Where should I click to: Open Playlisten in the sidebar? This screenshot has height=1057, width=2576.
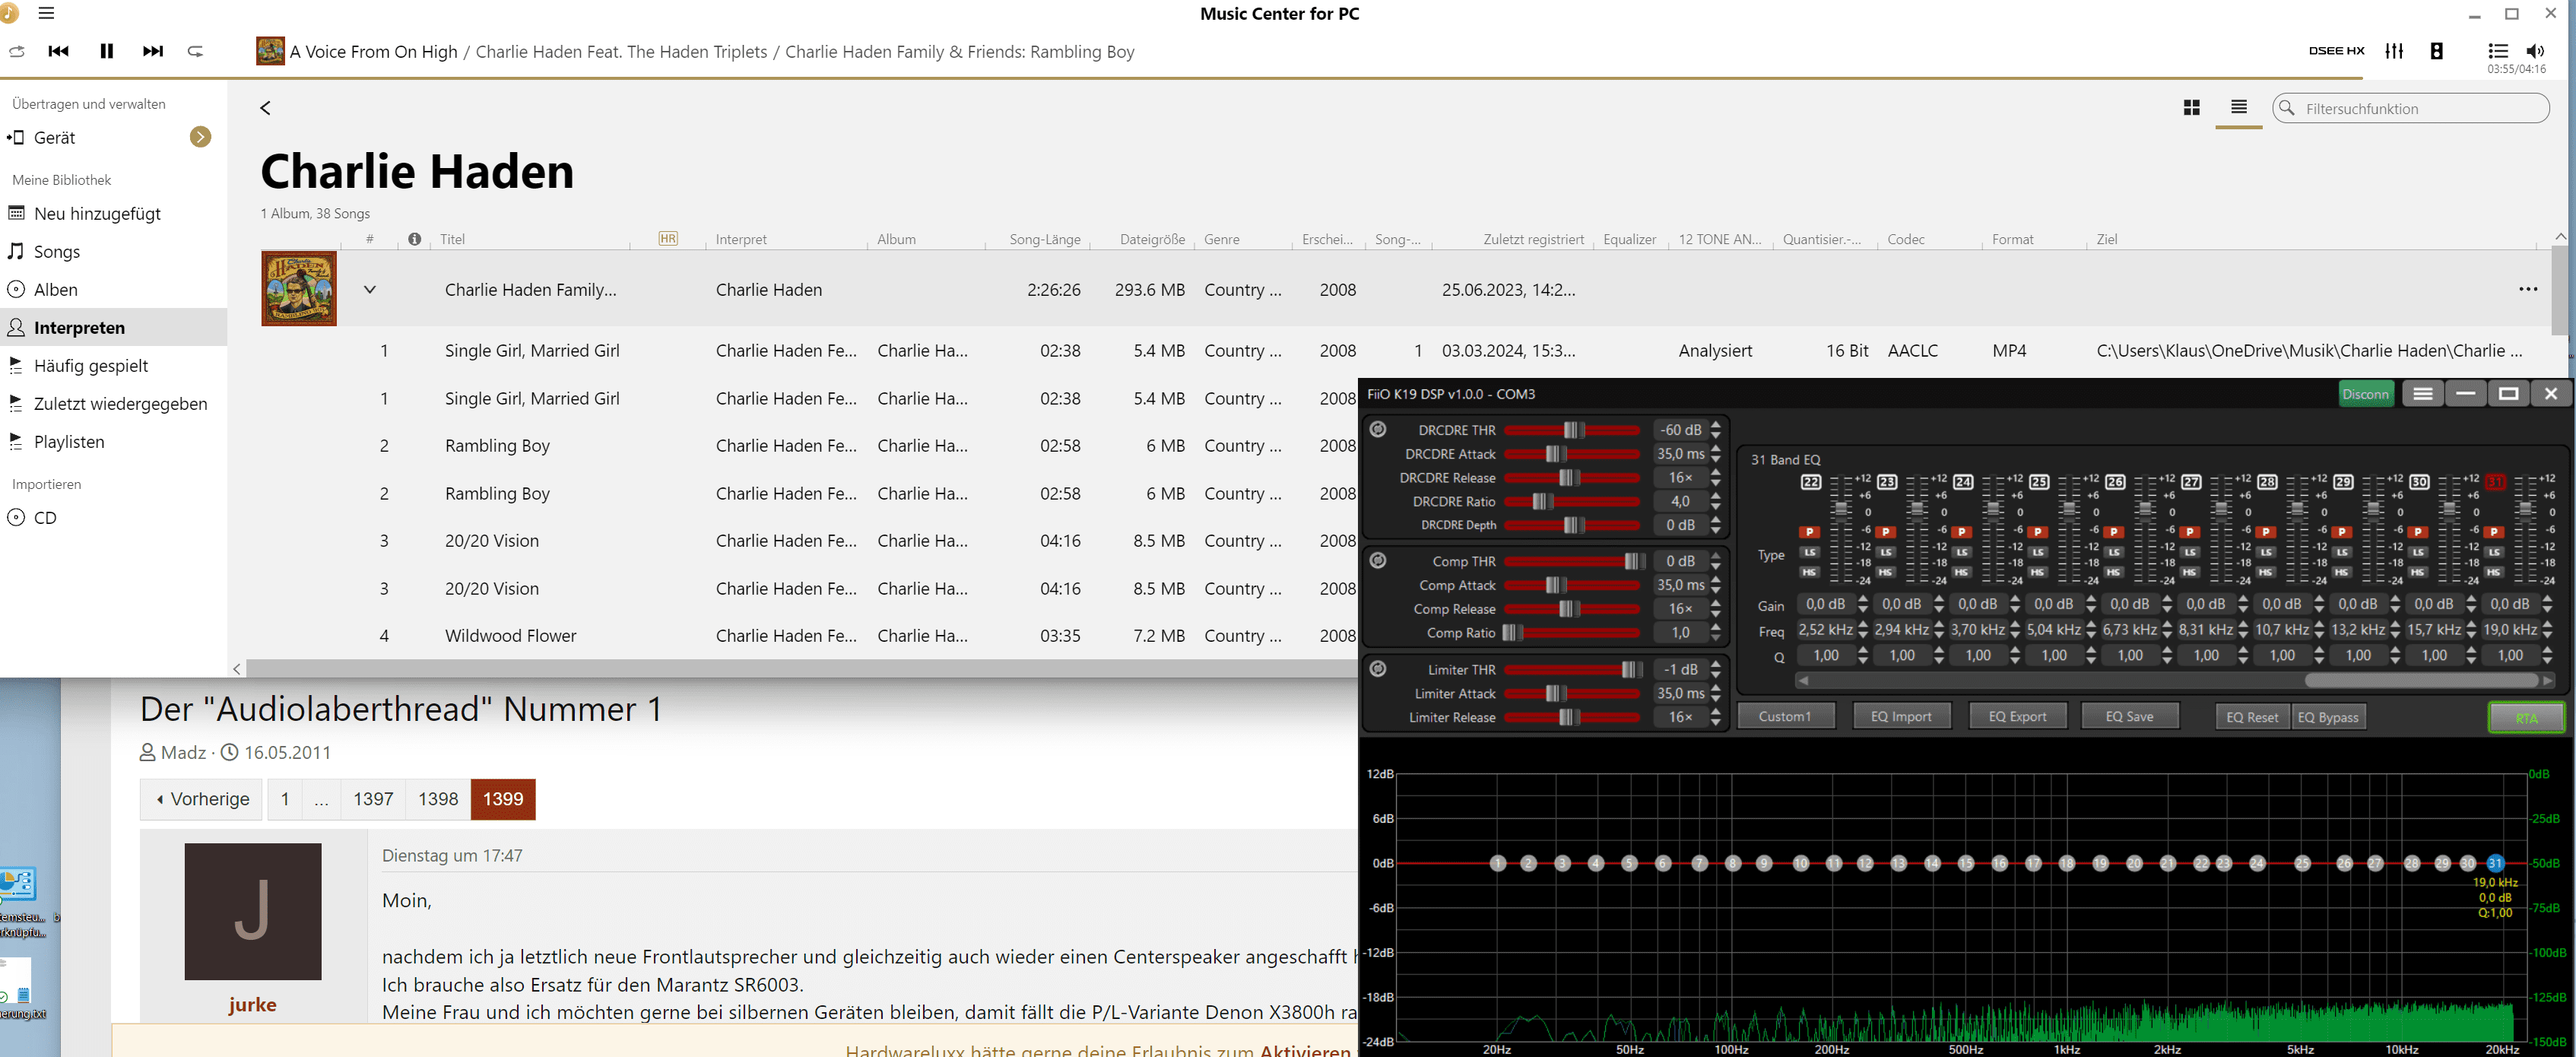point(68,441)
